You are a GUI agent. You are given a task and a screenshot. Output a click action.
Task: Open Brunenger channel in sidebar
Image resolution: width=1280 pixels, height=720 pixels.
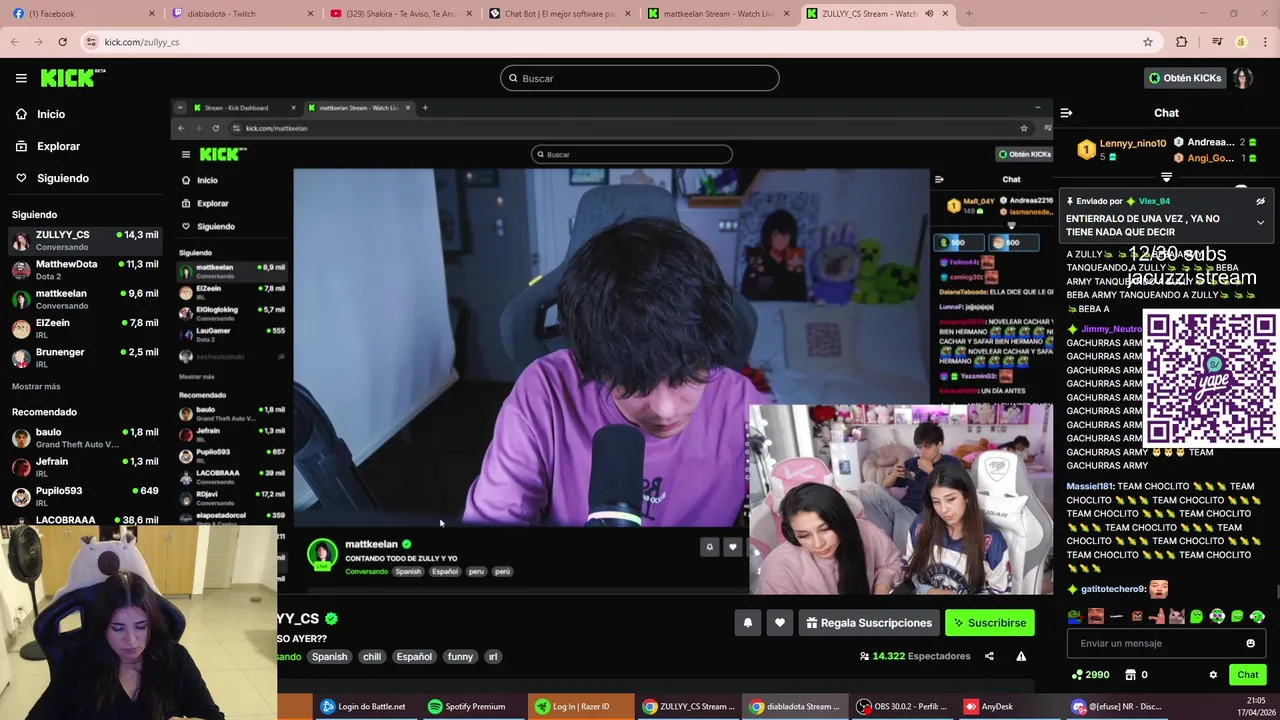[x=85, y=357]
